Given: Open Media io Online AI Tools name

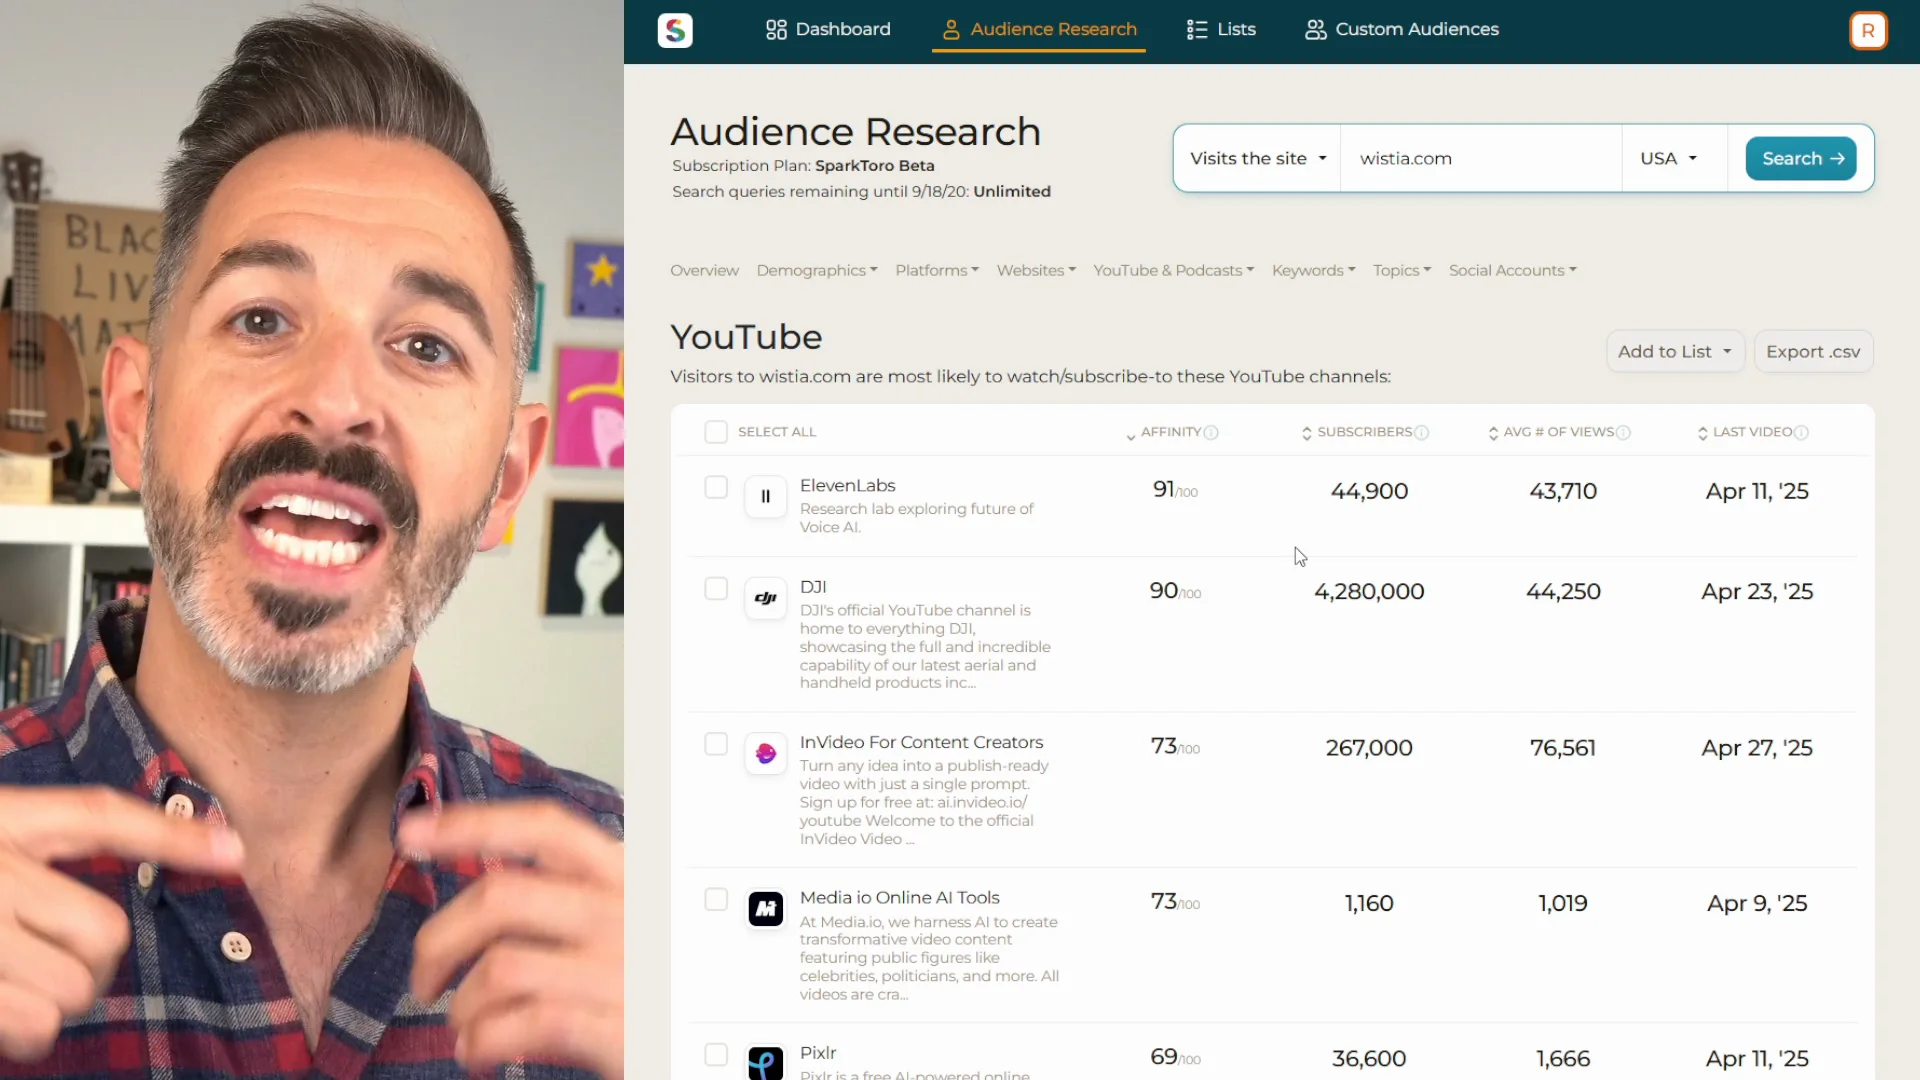Looking at the screenshot, I should coord(899,898).
